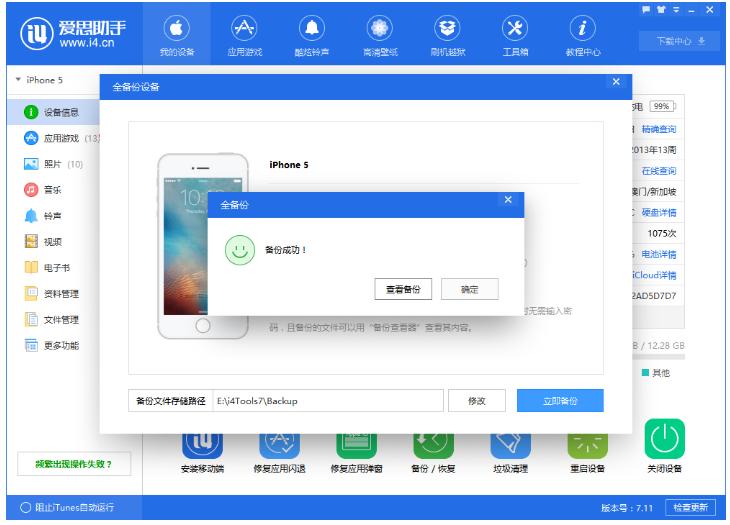The height and width of the screenshot is (525, 730).
Task: Select 照片 in the sidebar
Action: coord(54,164)
